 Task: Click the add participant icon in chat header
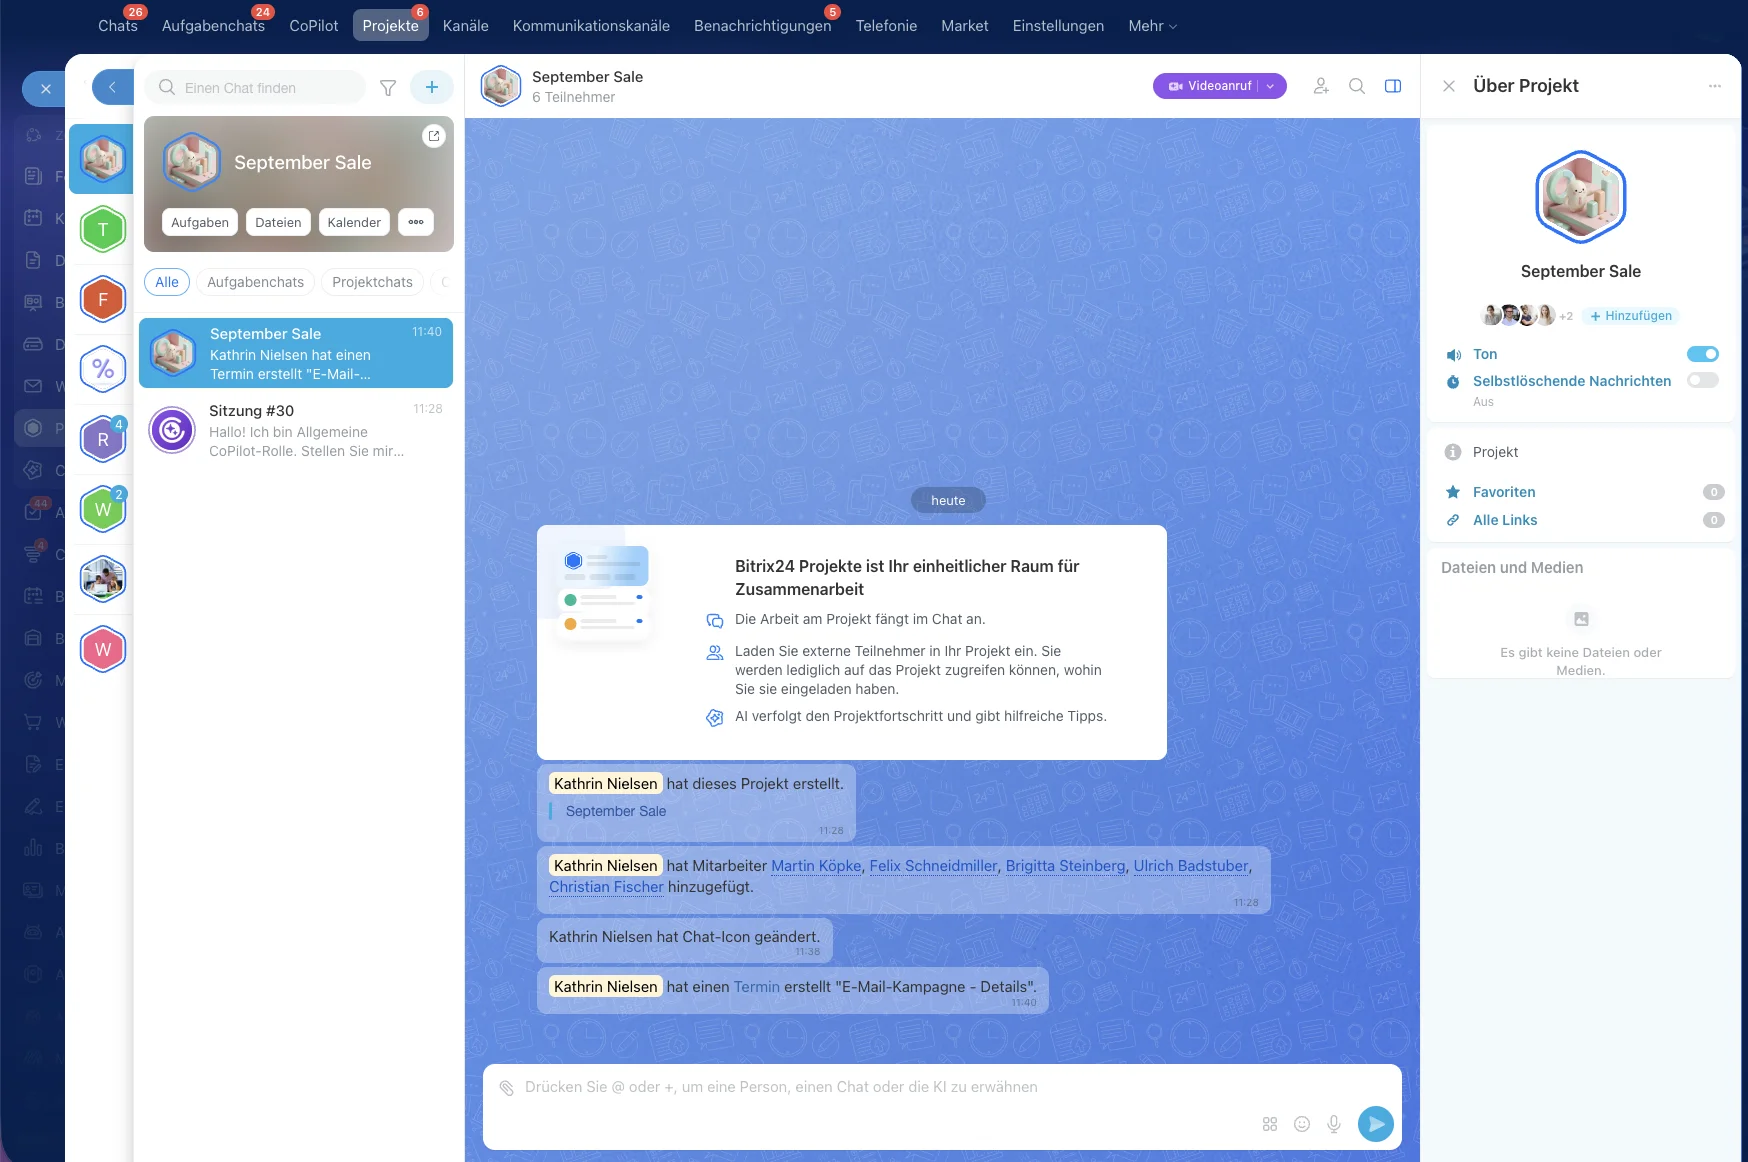click(1321, 86)
